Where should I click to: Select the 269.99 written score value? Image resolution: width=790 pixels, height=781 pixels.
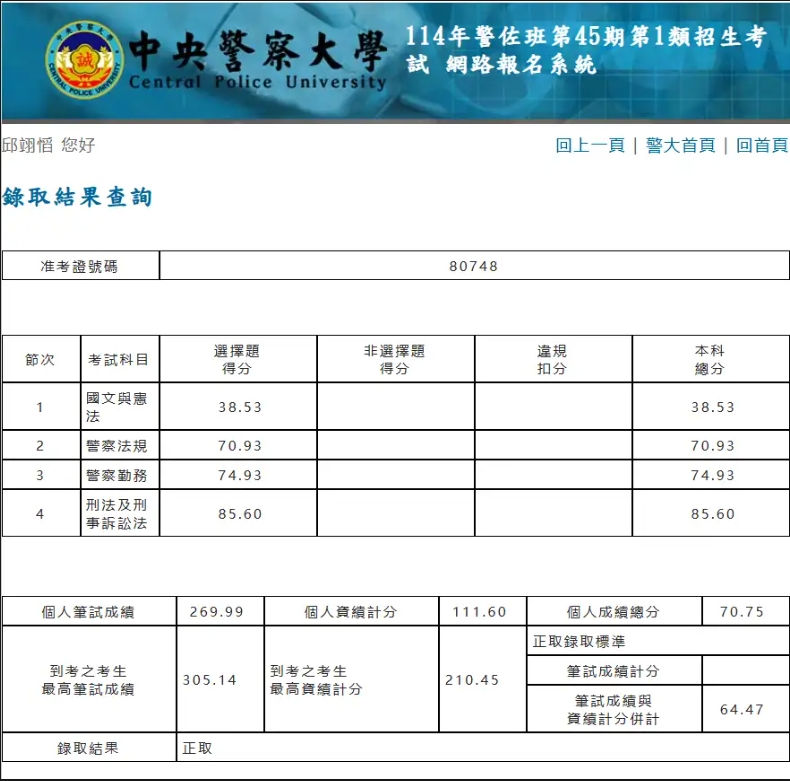pyautogui.click(x=217, y=612)
